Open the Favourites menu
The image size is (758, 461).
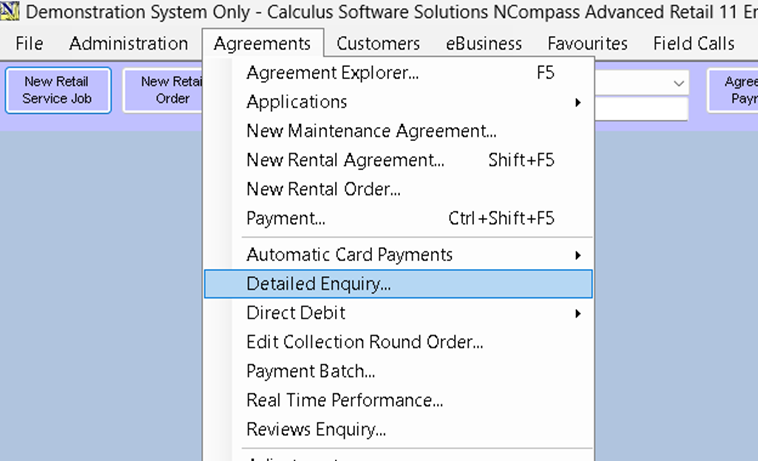click(588, 44)
